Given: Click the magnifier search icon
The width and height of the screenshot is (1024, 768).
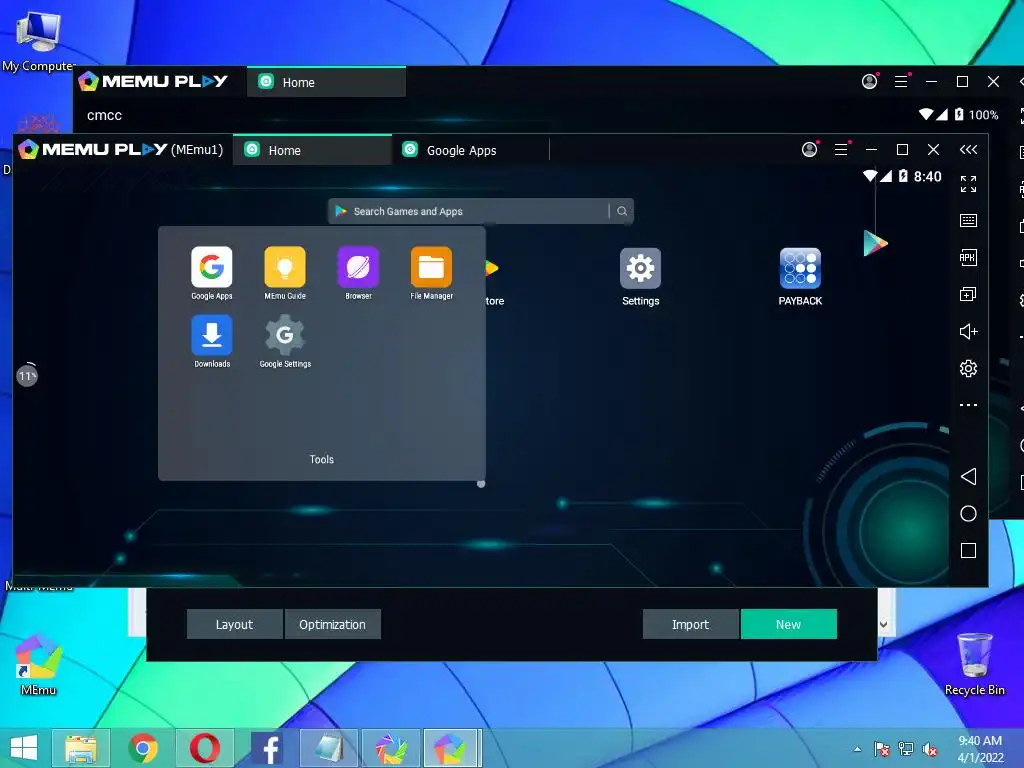Looking at the screenshot, I should coord(622,211).
